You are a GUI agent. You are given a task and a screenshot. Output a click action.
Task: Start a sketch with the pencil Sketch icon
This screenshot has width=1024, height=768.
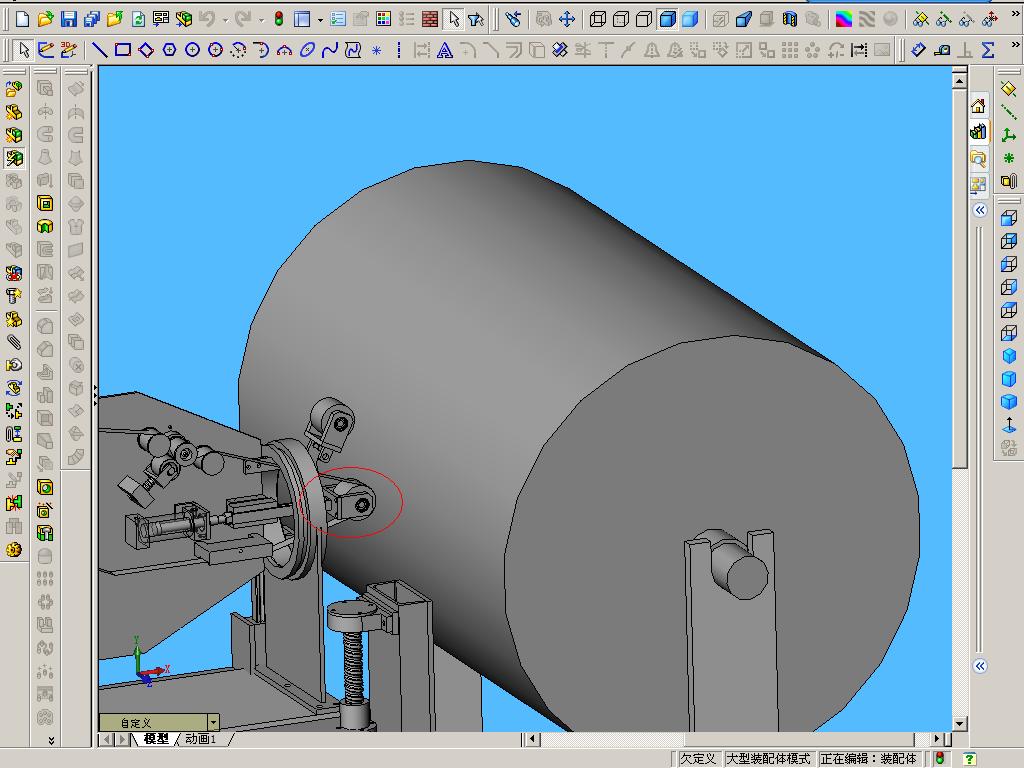point(46,50)
